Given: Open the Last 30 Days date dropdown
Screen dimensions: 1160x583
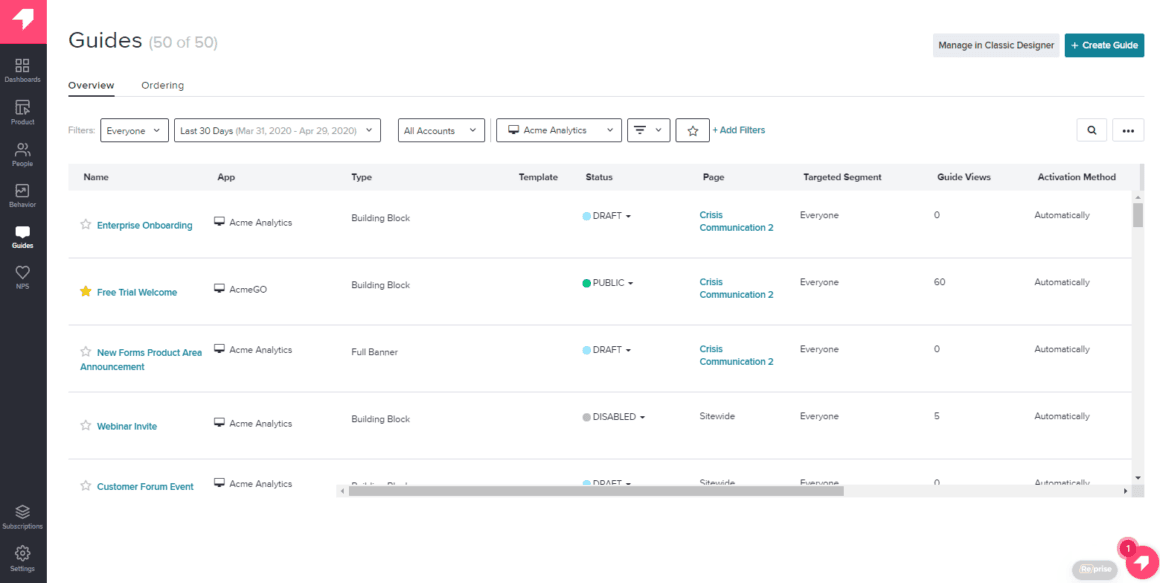Looking at the screenshot, I should [x=277, y=130].
